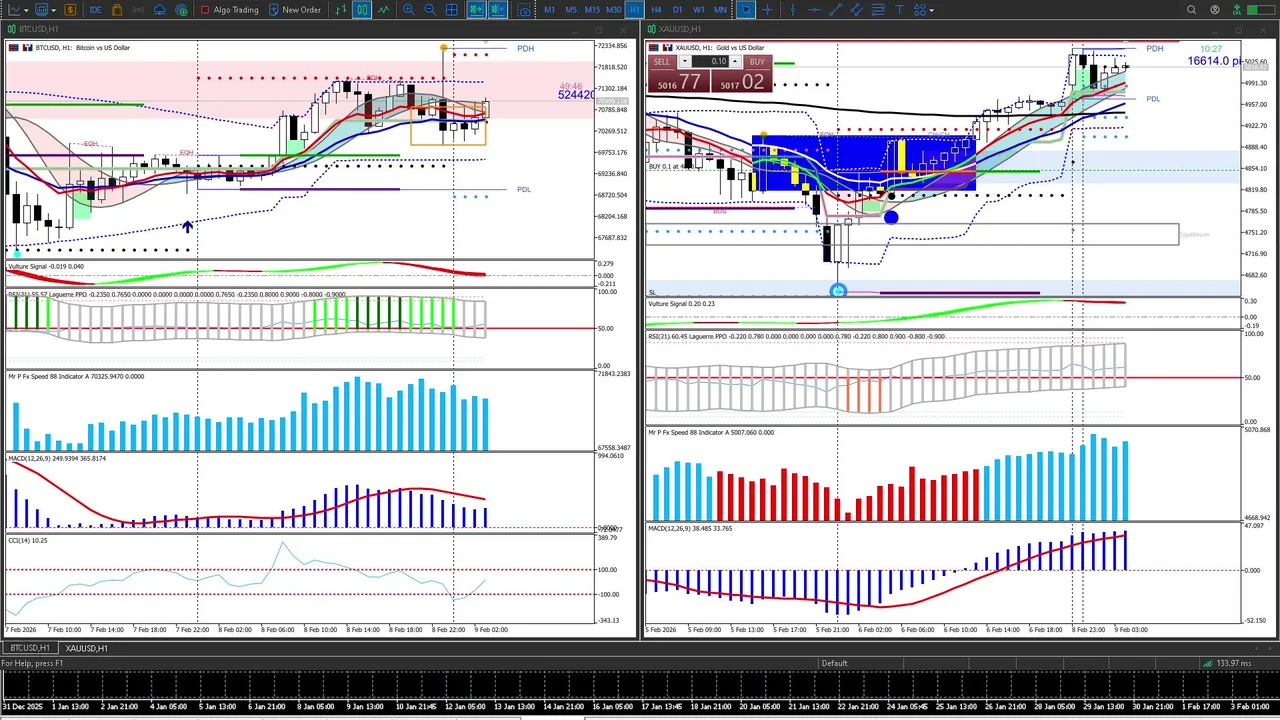Screen dimensions: 1280x720
Task: Activate the XAUUSD,H1 window title bar
Action: click(x=958, y=29)
